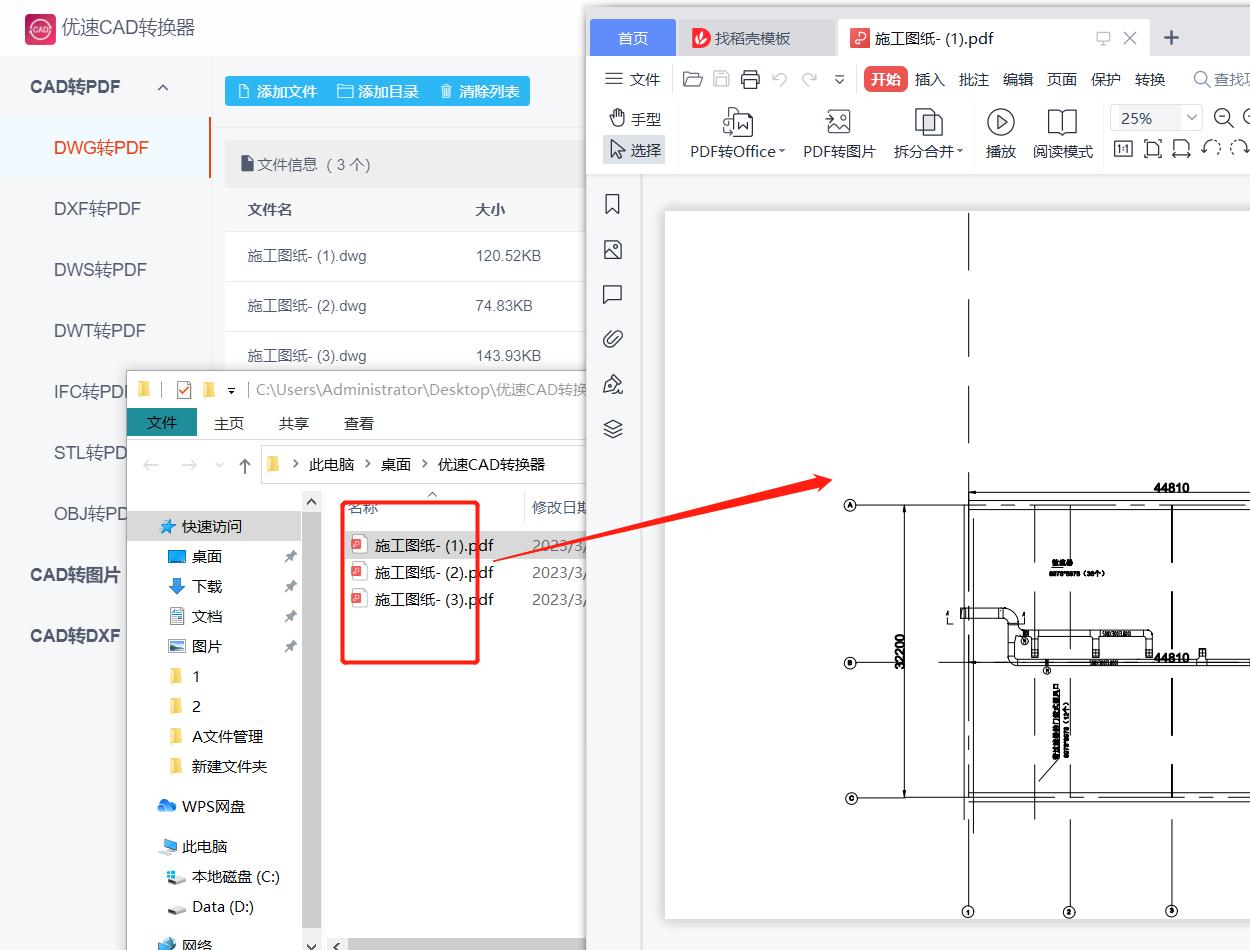This screenshot has height=950, width=1250.
Task: Open the PDF转图片 conversion tool
Action: [838, 133]
